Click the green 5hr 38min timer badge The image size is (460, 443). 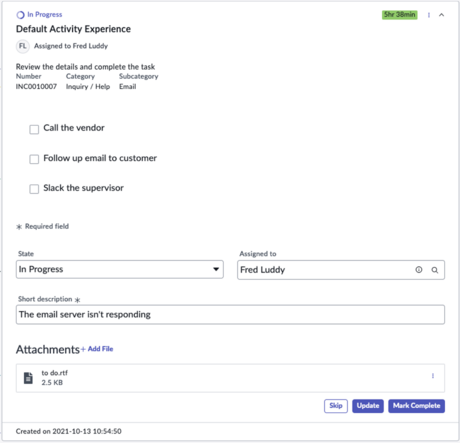[399, 15]
